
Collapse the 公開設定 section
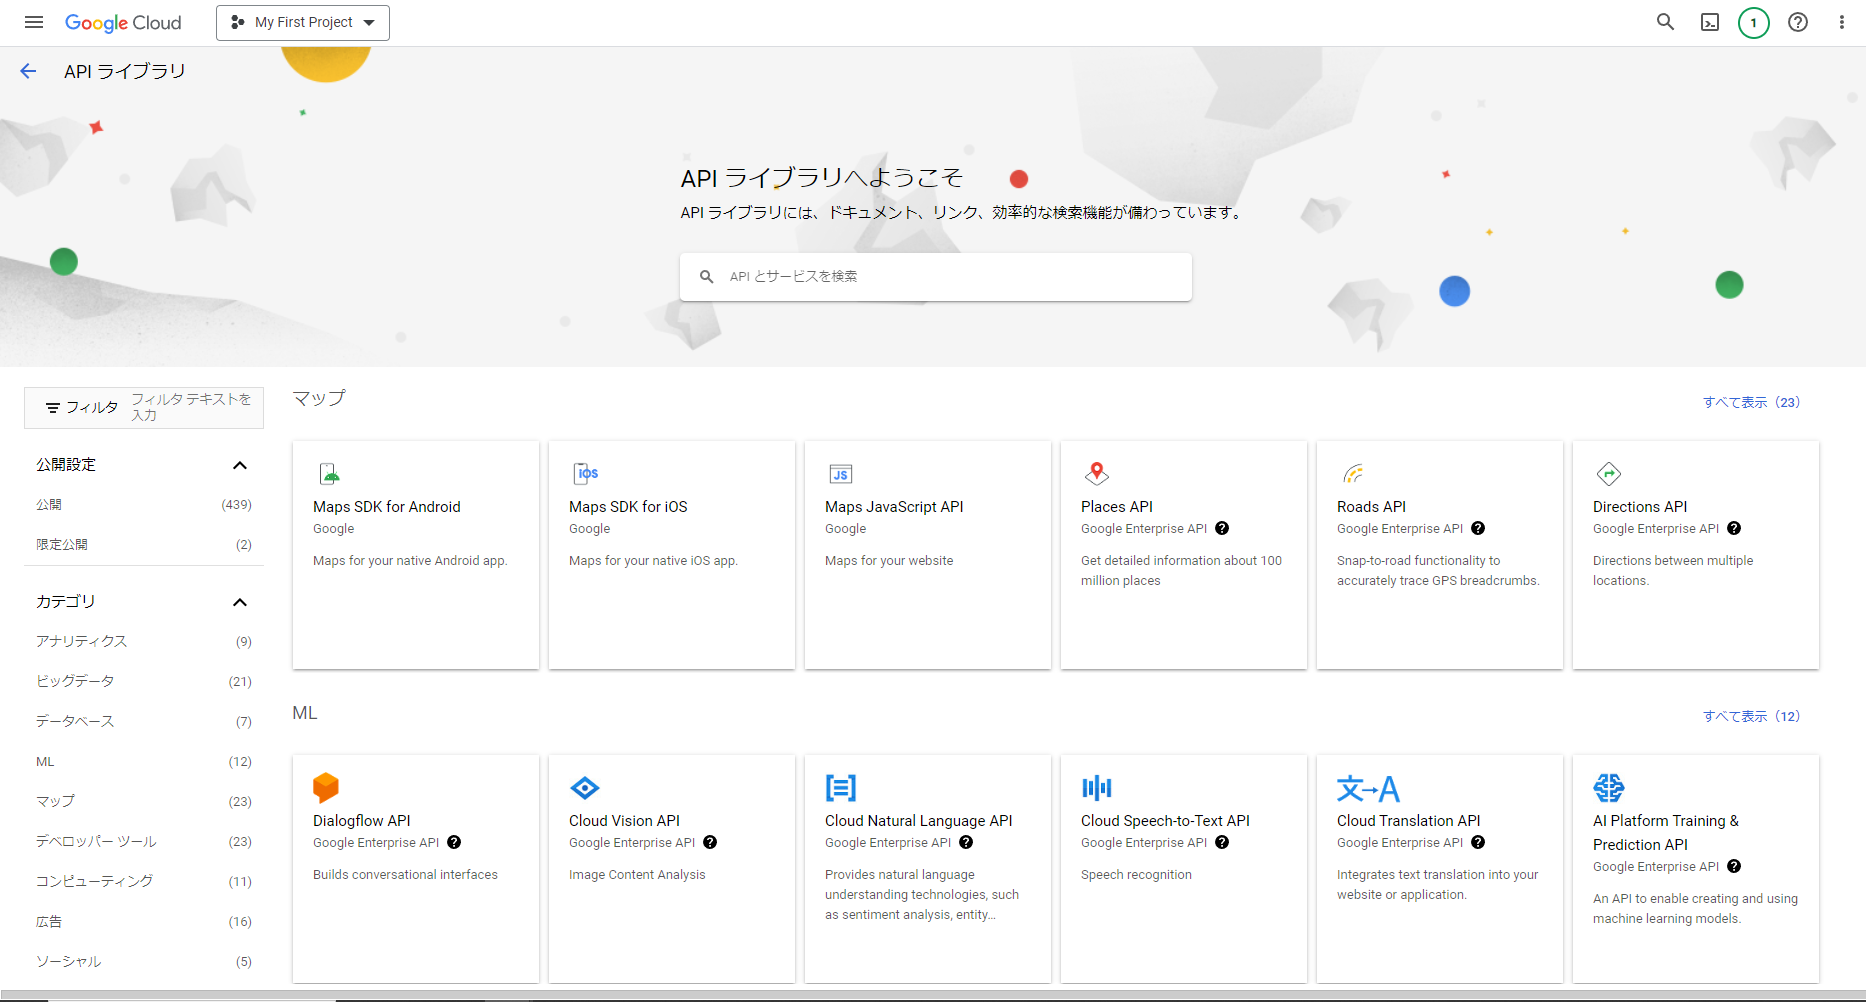click(x=240, y=465)
